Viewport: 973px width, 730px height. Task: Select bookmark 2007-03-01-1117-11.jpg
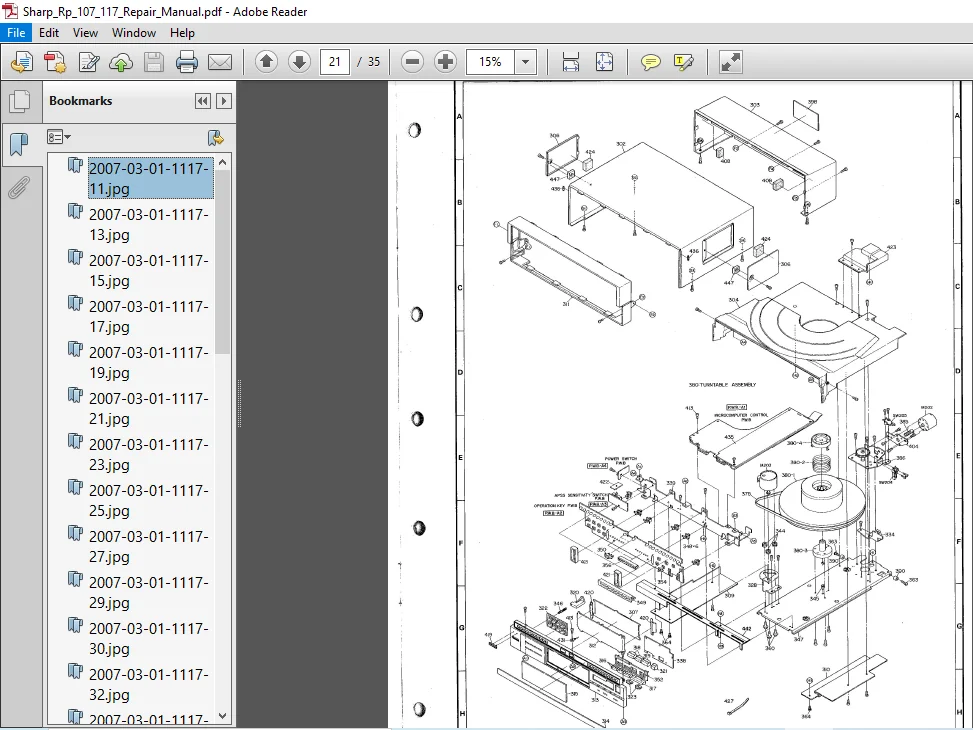point(150,178)
